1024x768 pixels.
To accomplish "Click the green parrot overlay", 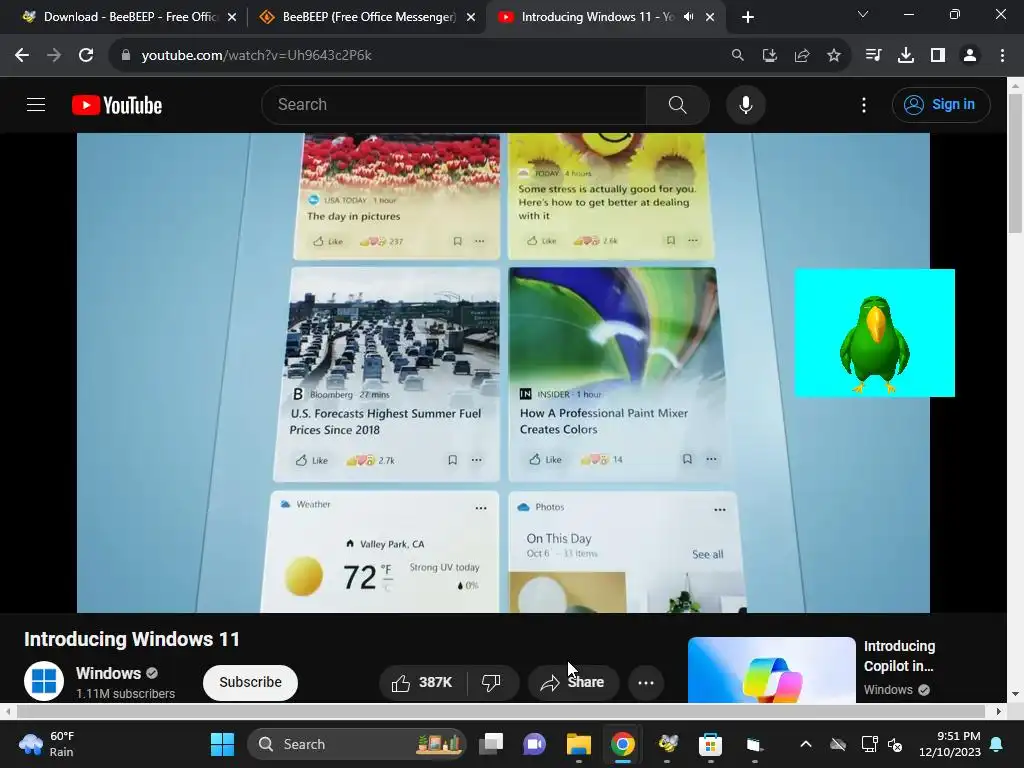I will (x=874, y=332).
